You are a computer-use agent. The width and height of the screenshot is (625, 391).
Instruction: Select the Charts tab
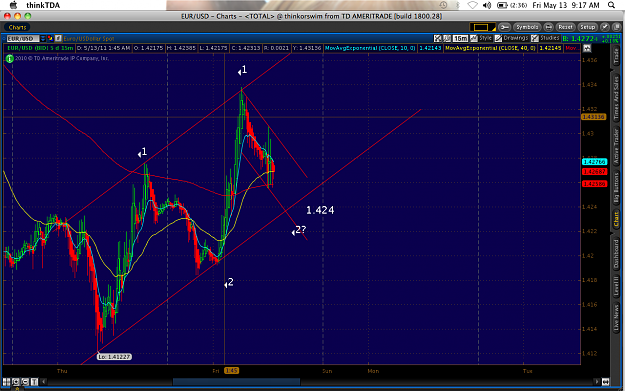coord(18,27)
